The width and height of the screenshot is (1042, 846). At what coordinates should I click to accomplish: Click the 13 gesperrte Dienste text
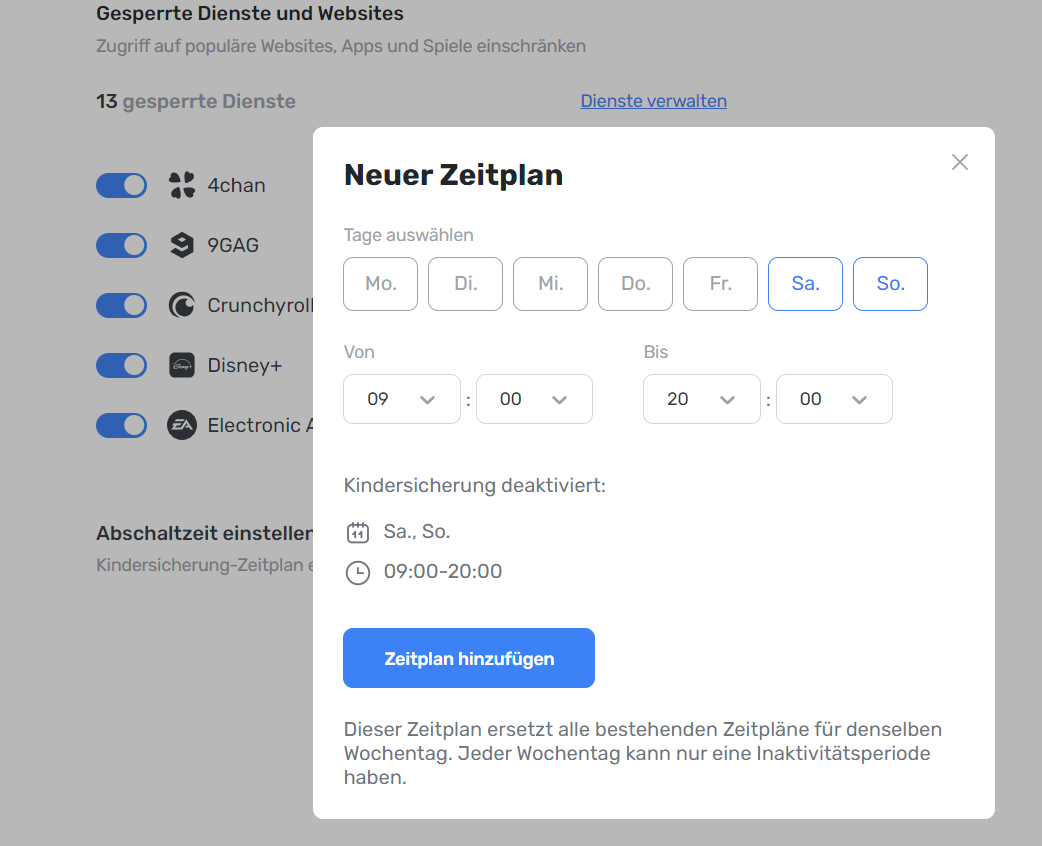(x=196, y=101)
